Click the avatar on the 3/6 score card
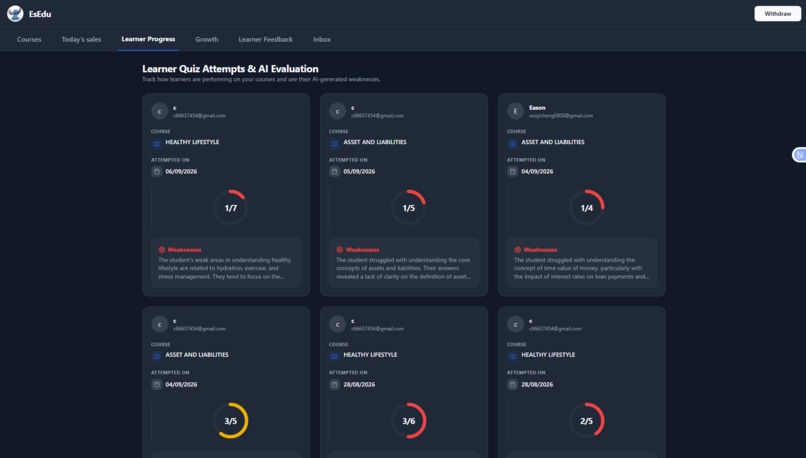Viewport: 806px width, 458px height. coord(337,324)
